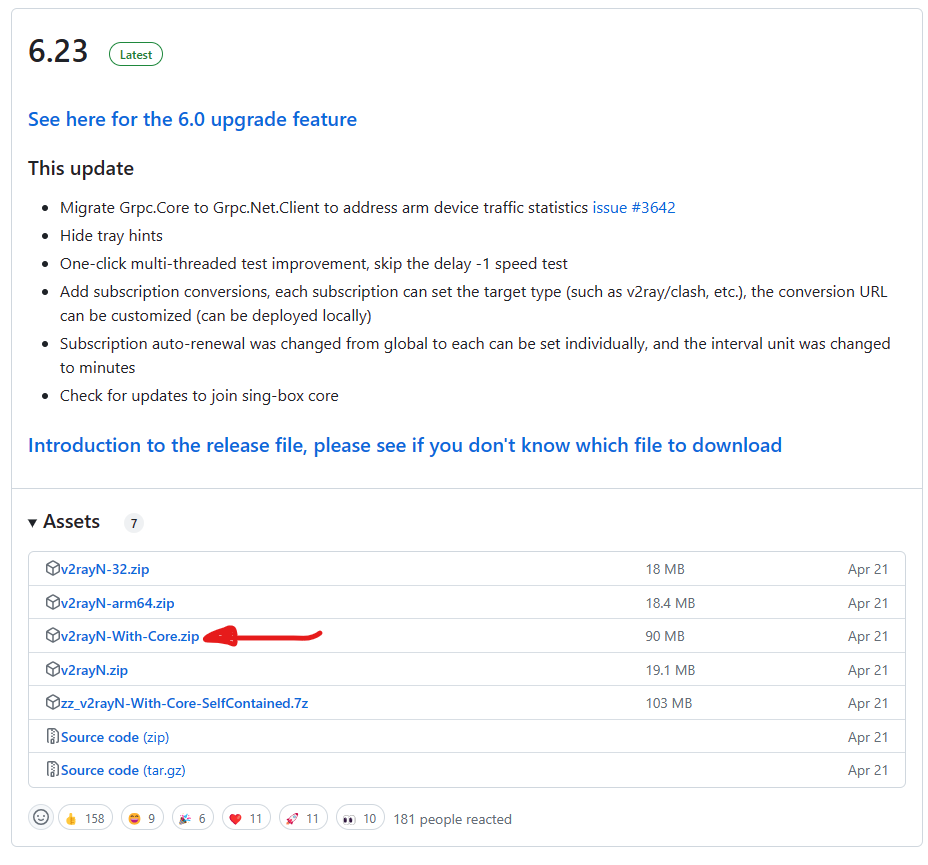Click the '90 MB' size value
928x865 pixels.
(x=665, y=636)
